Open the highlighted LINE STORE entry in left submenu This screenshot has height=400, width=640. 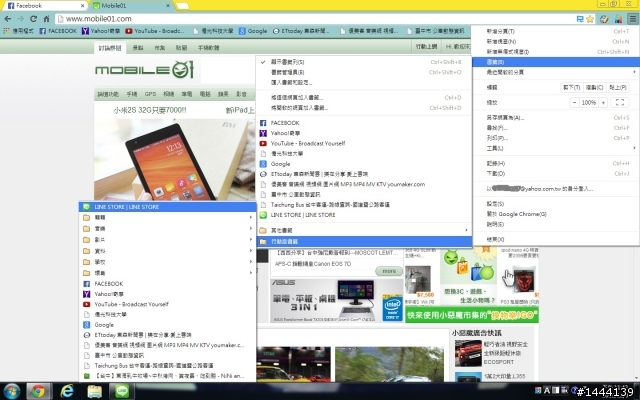pyautogui.click(x=167, y=207)
